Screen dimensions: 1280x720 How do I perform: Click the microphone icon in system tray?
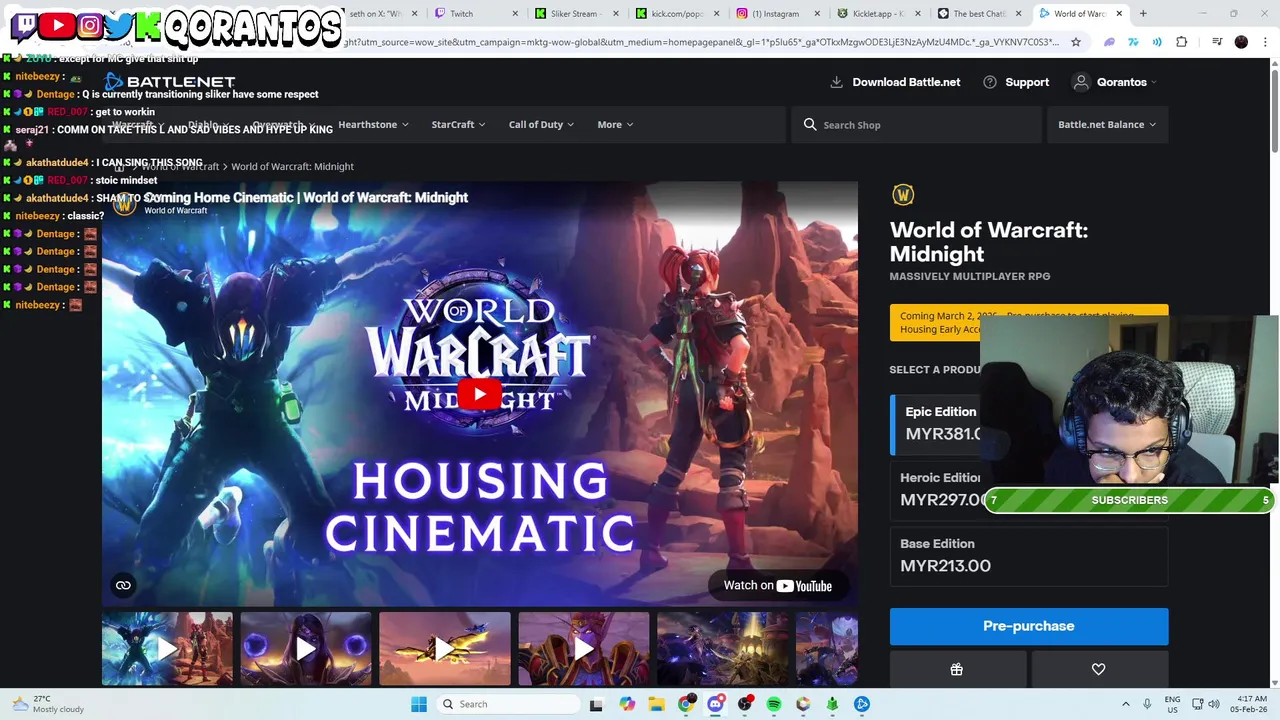(1147, 704)
